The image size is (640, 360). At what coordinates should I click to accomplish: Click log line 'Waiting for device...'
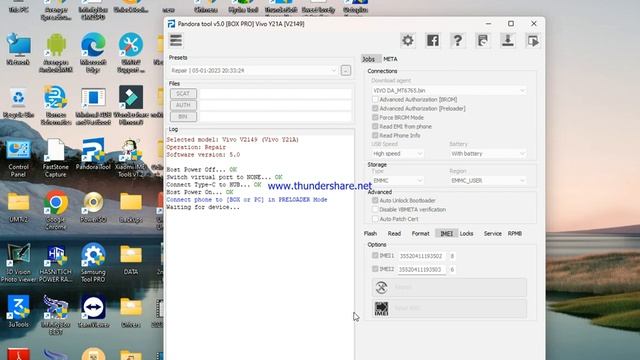[x=203, y=207]
